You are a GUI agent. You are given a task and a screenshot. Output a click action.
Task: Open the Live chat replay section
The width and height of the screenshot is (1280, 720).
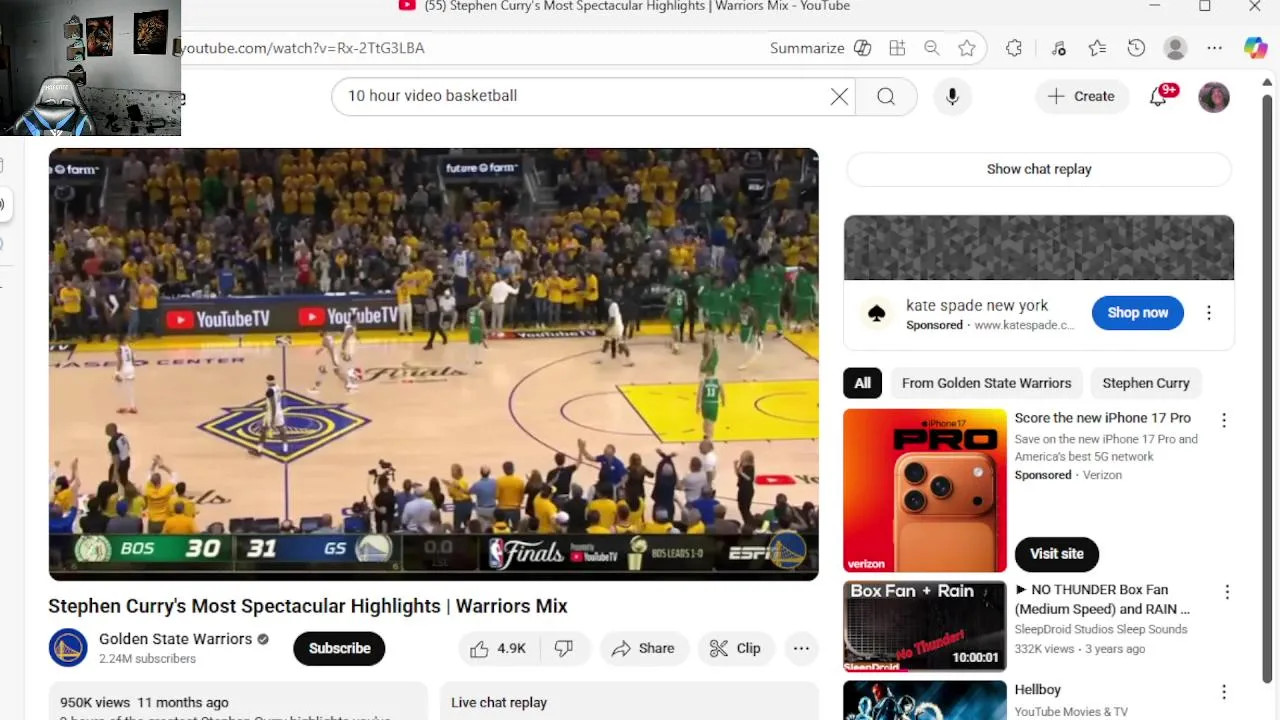coord(629,702)
